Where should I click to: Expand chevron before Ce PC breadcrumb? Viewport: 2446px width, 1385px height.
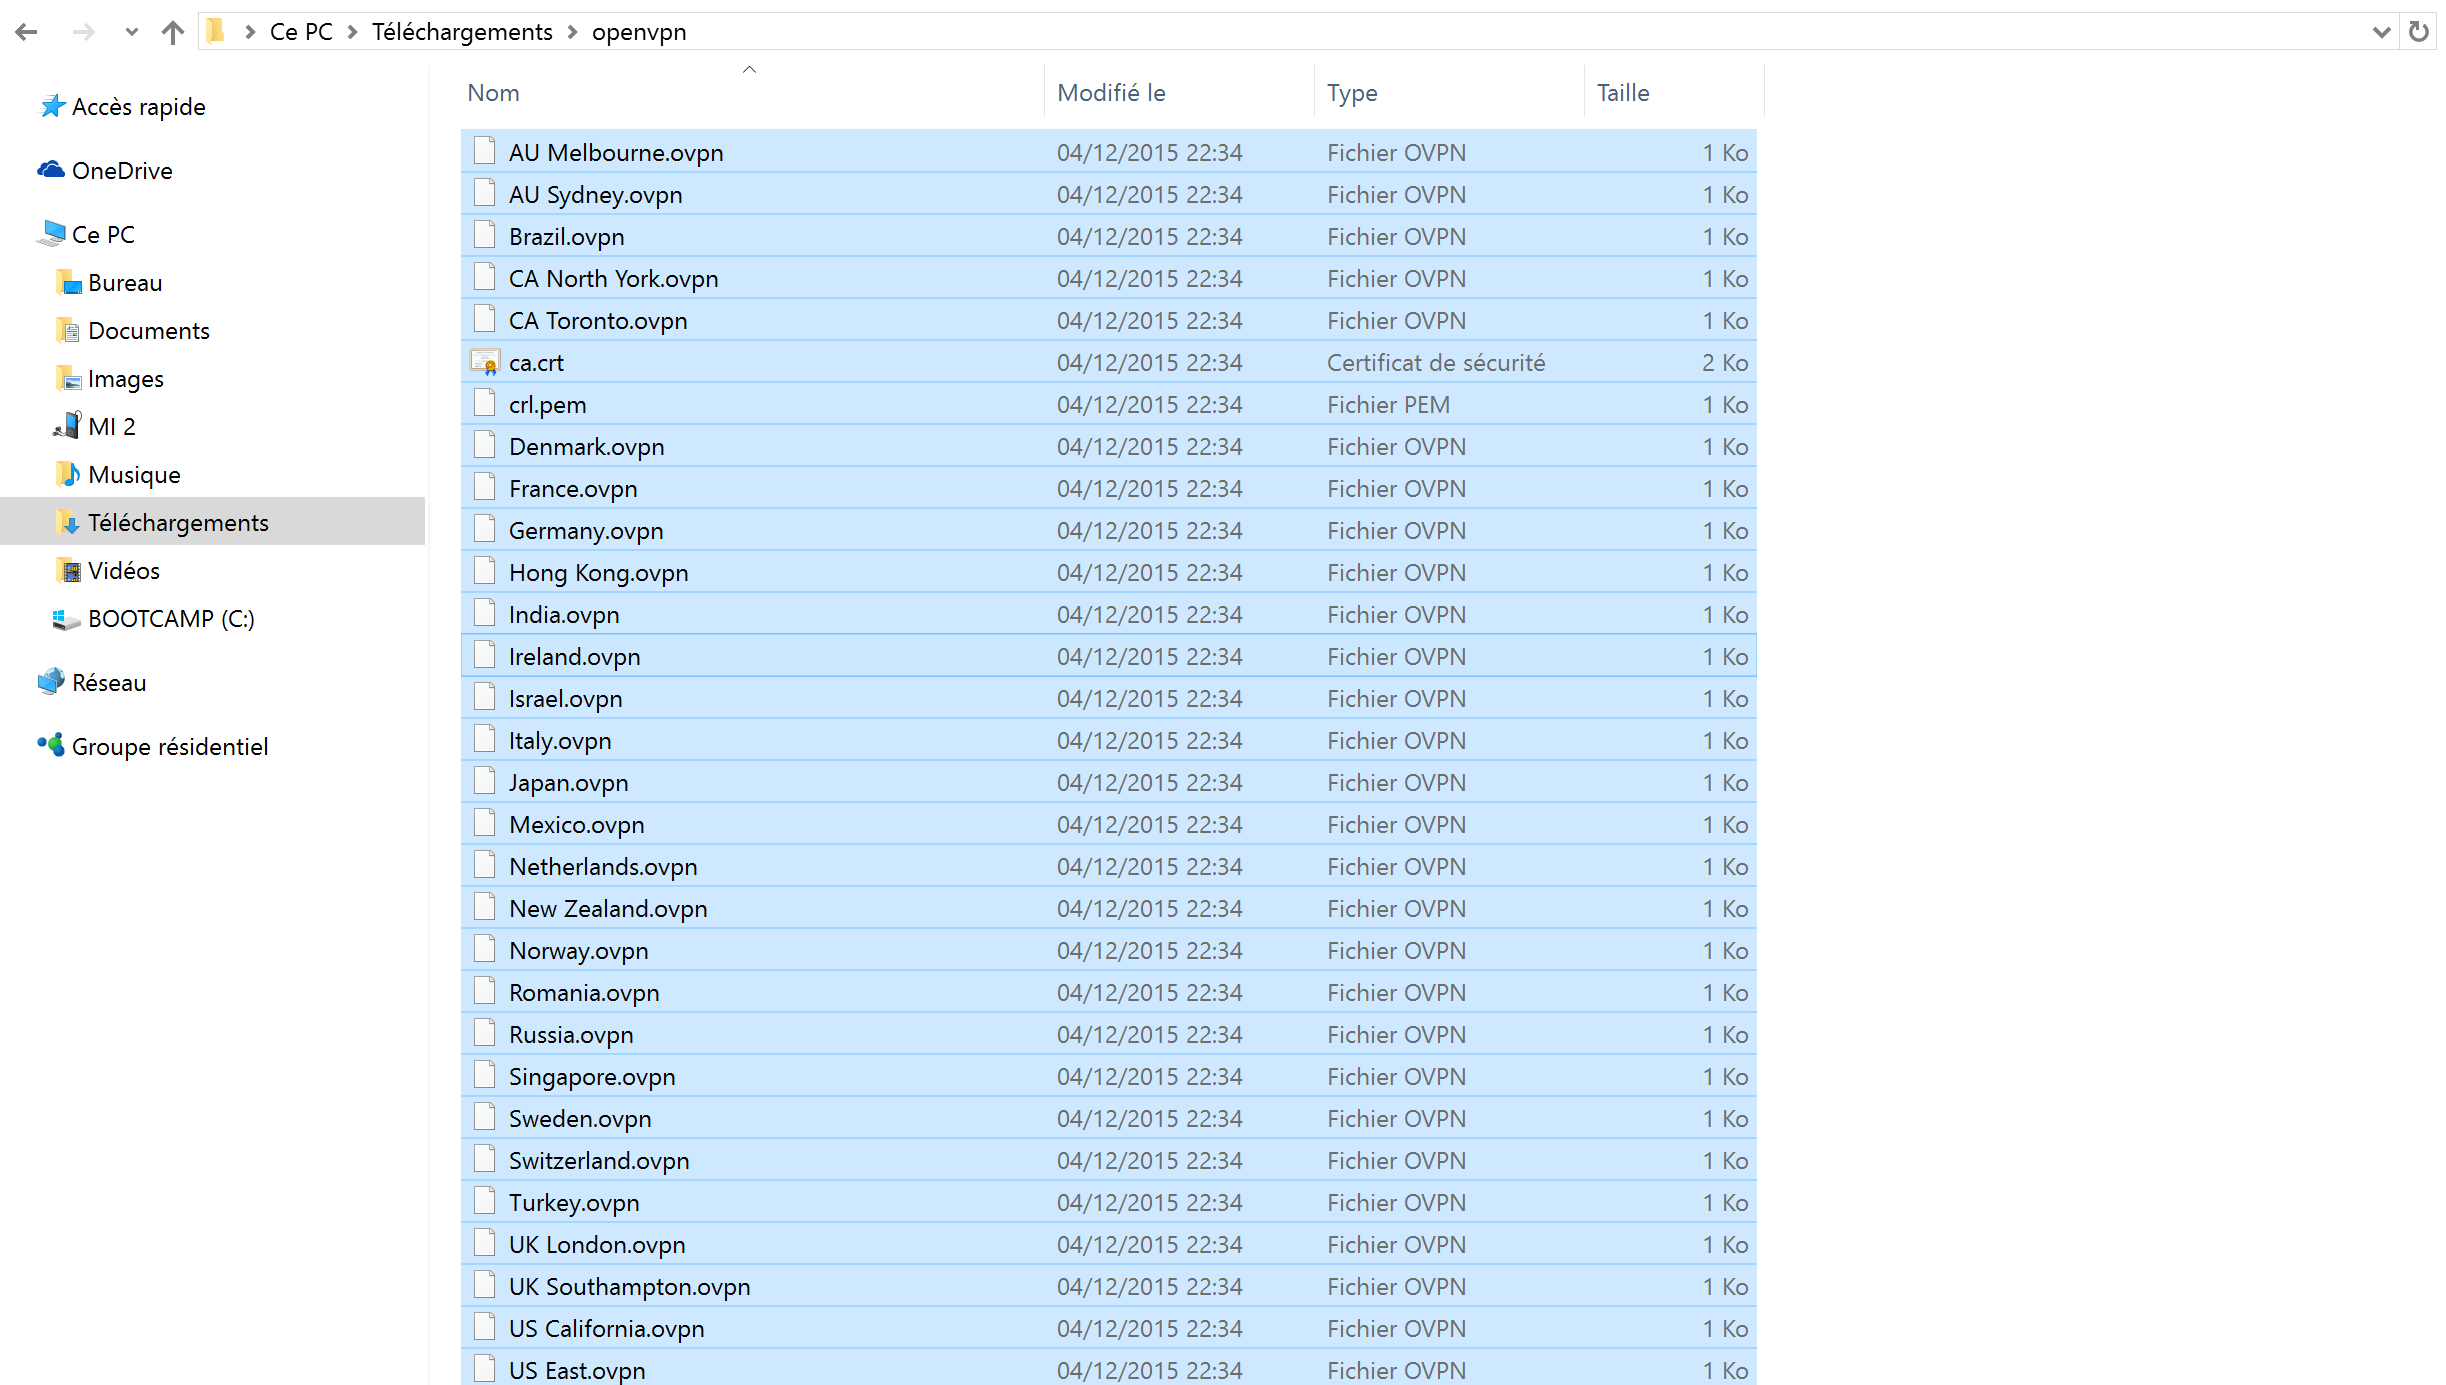tap(250, 32)
